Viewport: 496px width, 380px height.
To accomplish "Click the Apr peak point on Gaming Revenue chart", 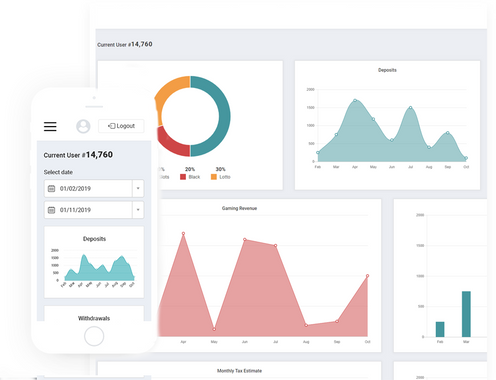I will (183, 234).
